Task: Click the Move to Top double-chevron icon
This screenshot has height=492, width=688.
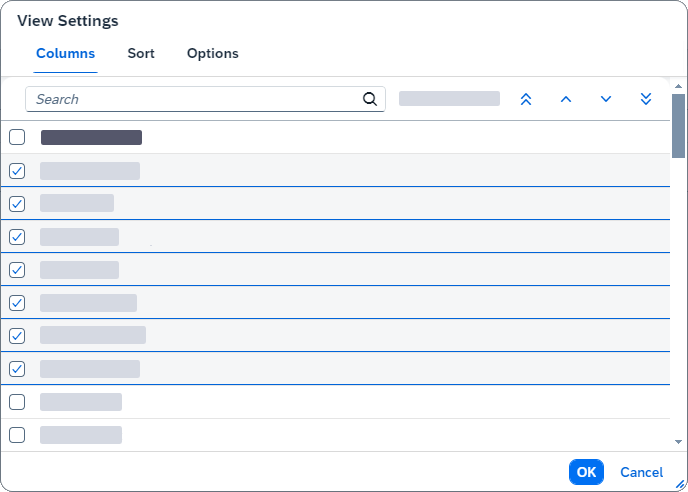Action: (526, 99)
